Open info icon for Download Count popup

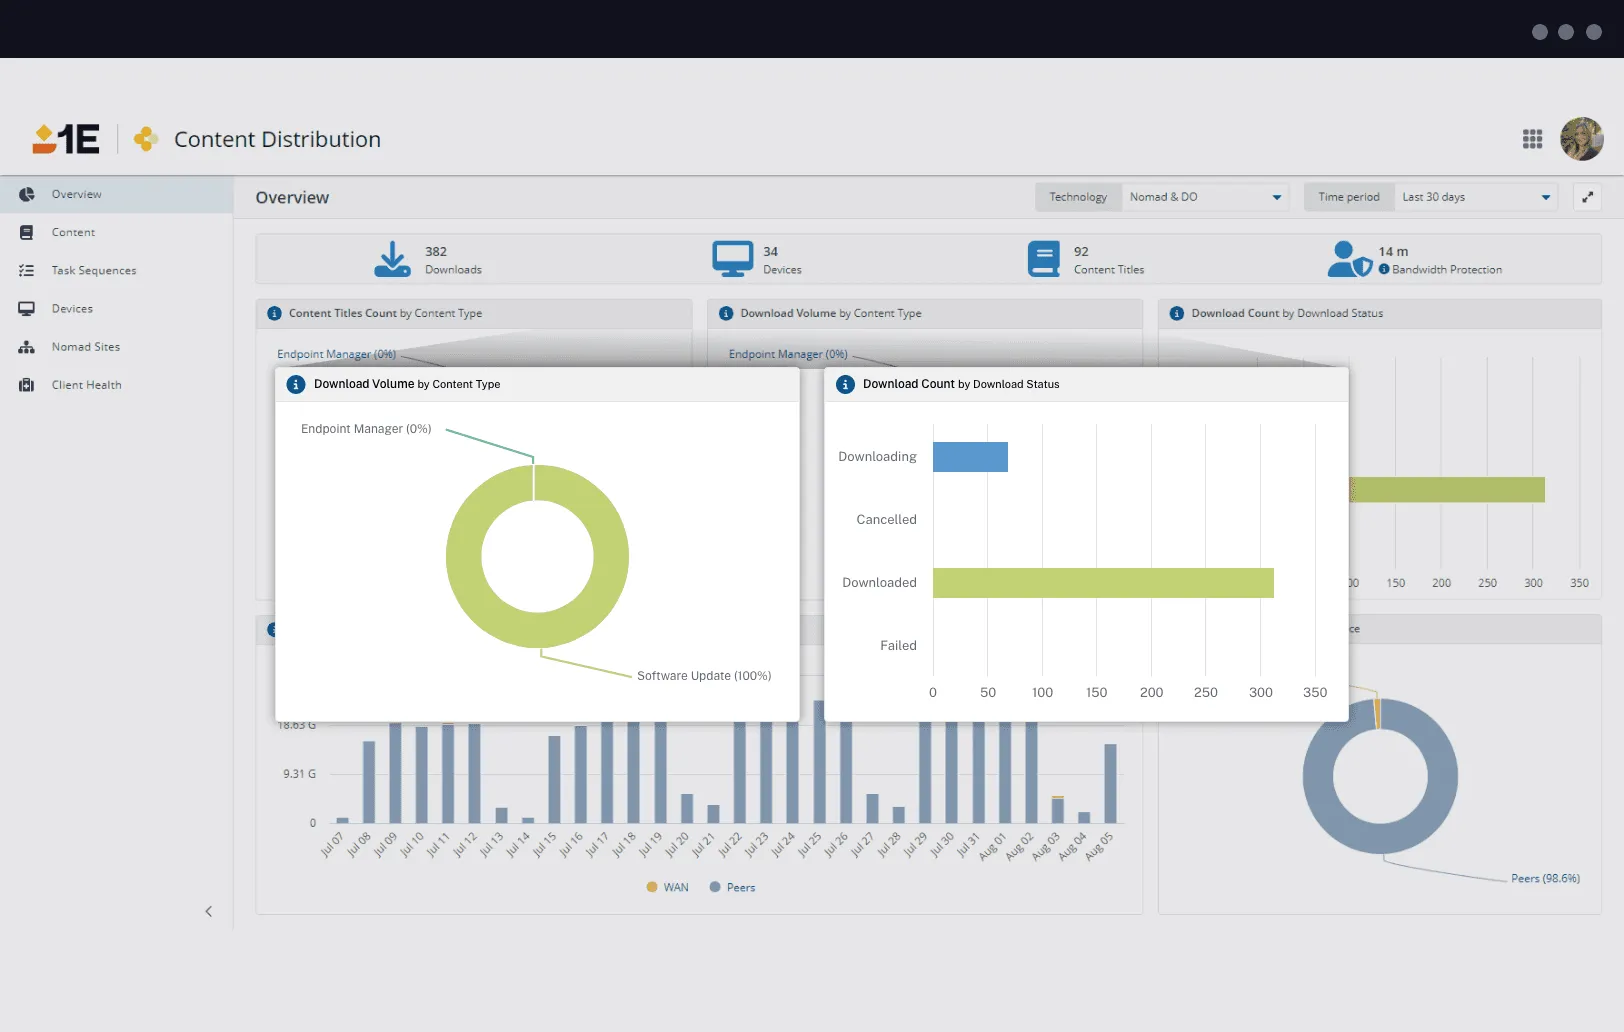pos(845,384)
